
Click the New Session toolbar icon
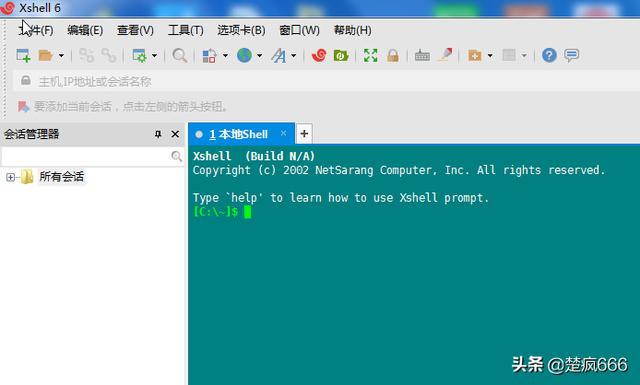(23, 55)
